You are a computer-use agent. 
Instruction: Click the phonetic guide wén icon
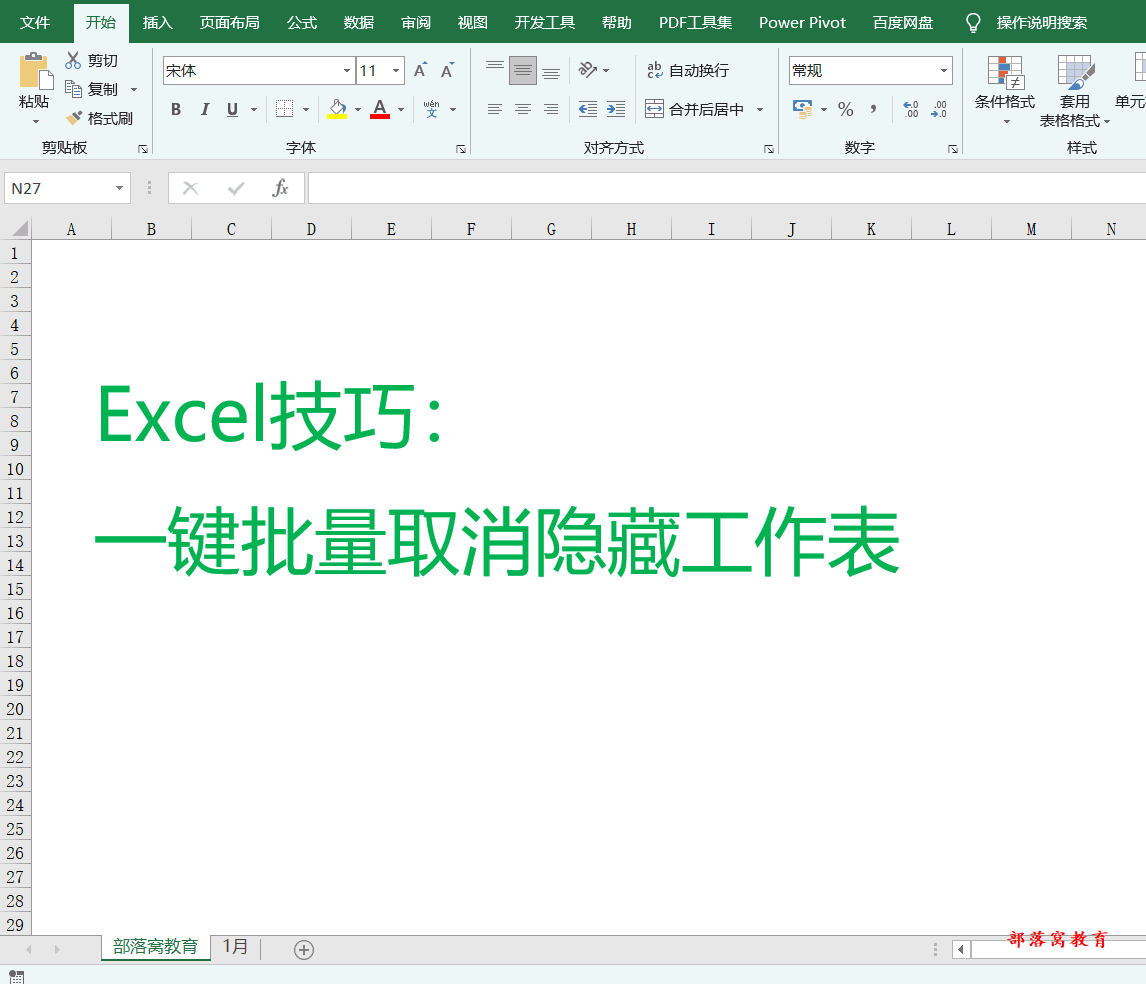[x=431, y=109]
